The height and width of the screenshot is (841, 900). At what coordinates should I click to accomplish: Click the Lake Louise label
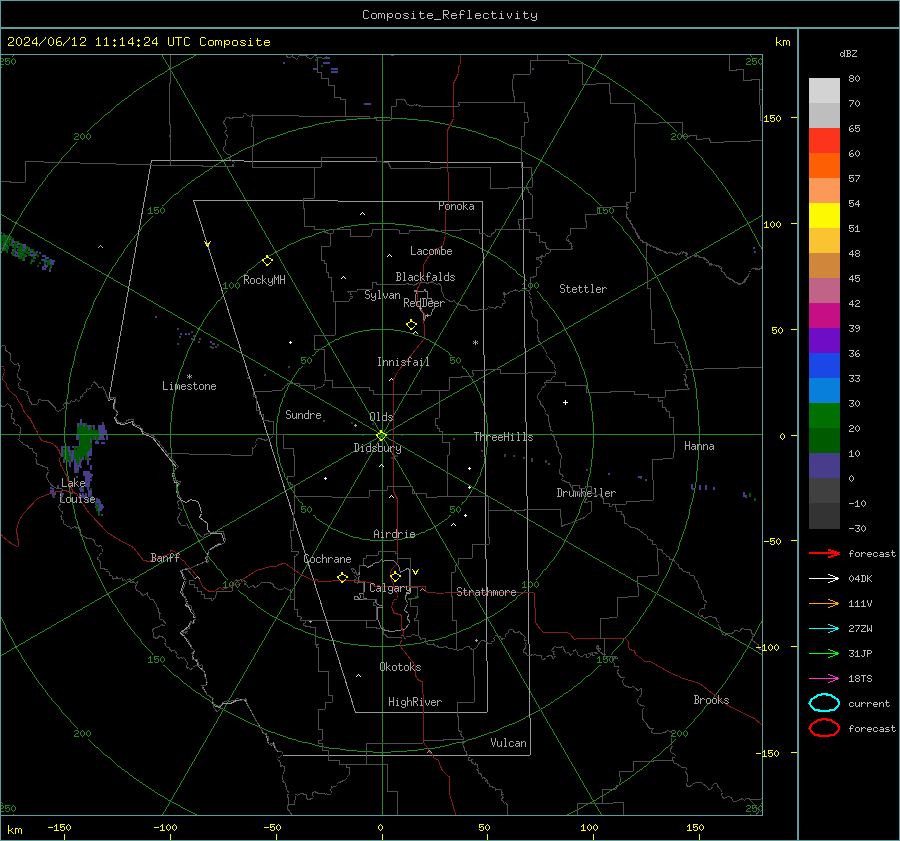click(77, 491)
